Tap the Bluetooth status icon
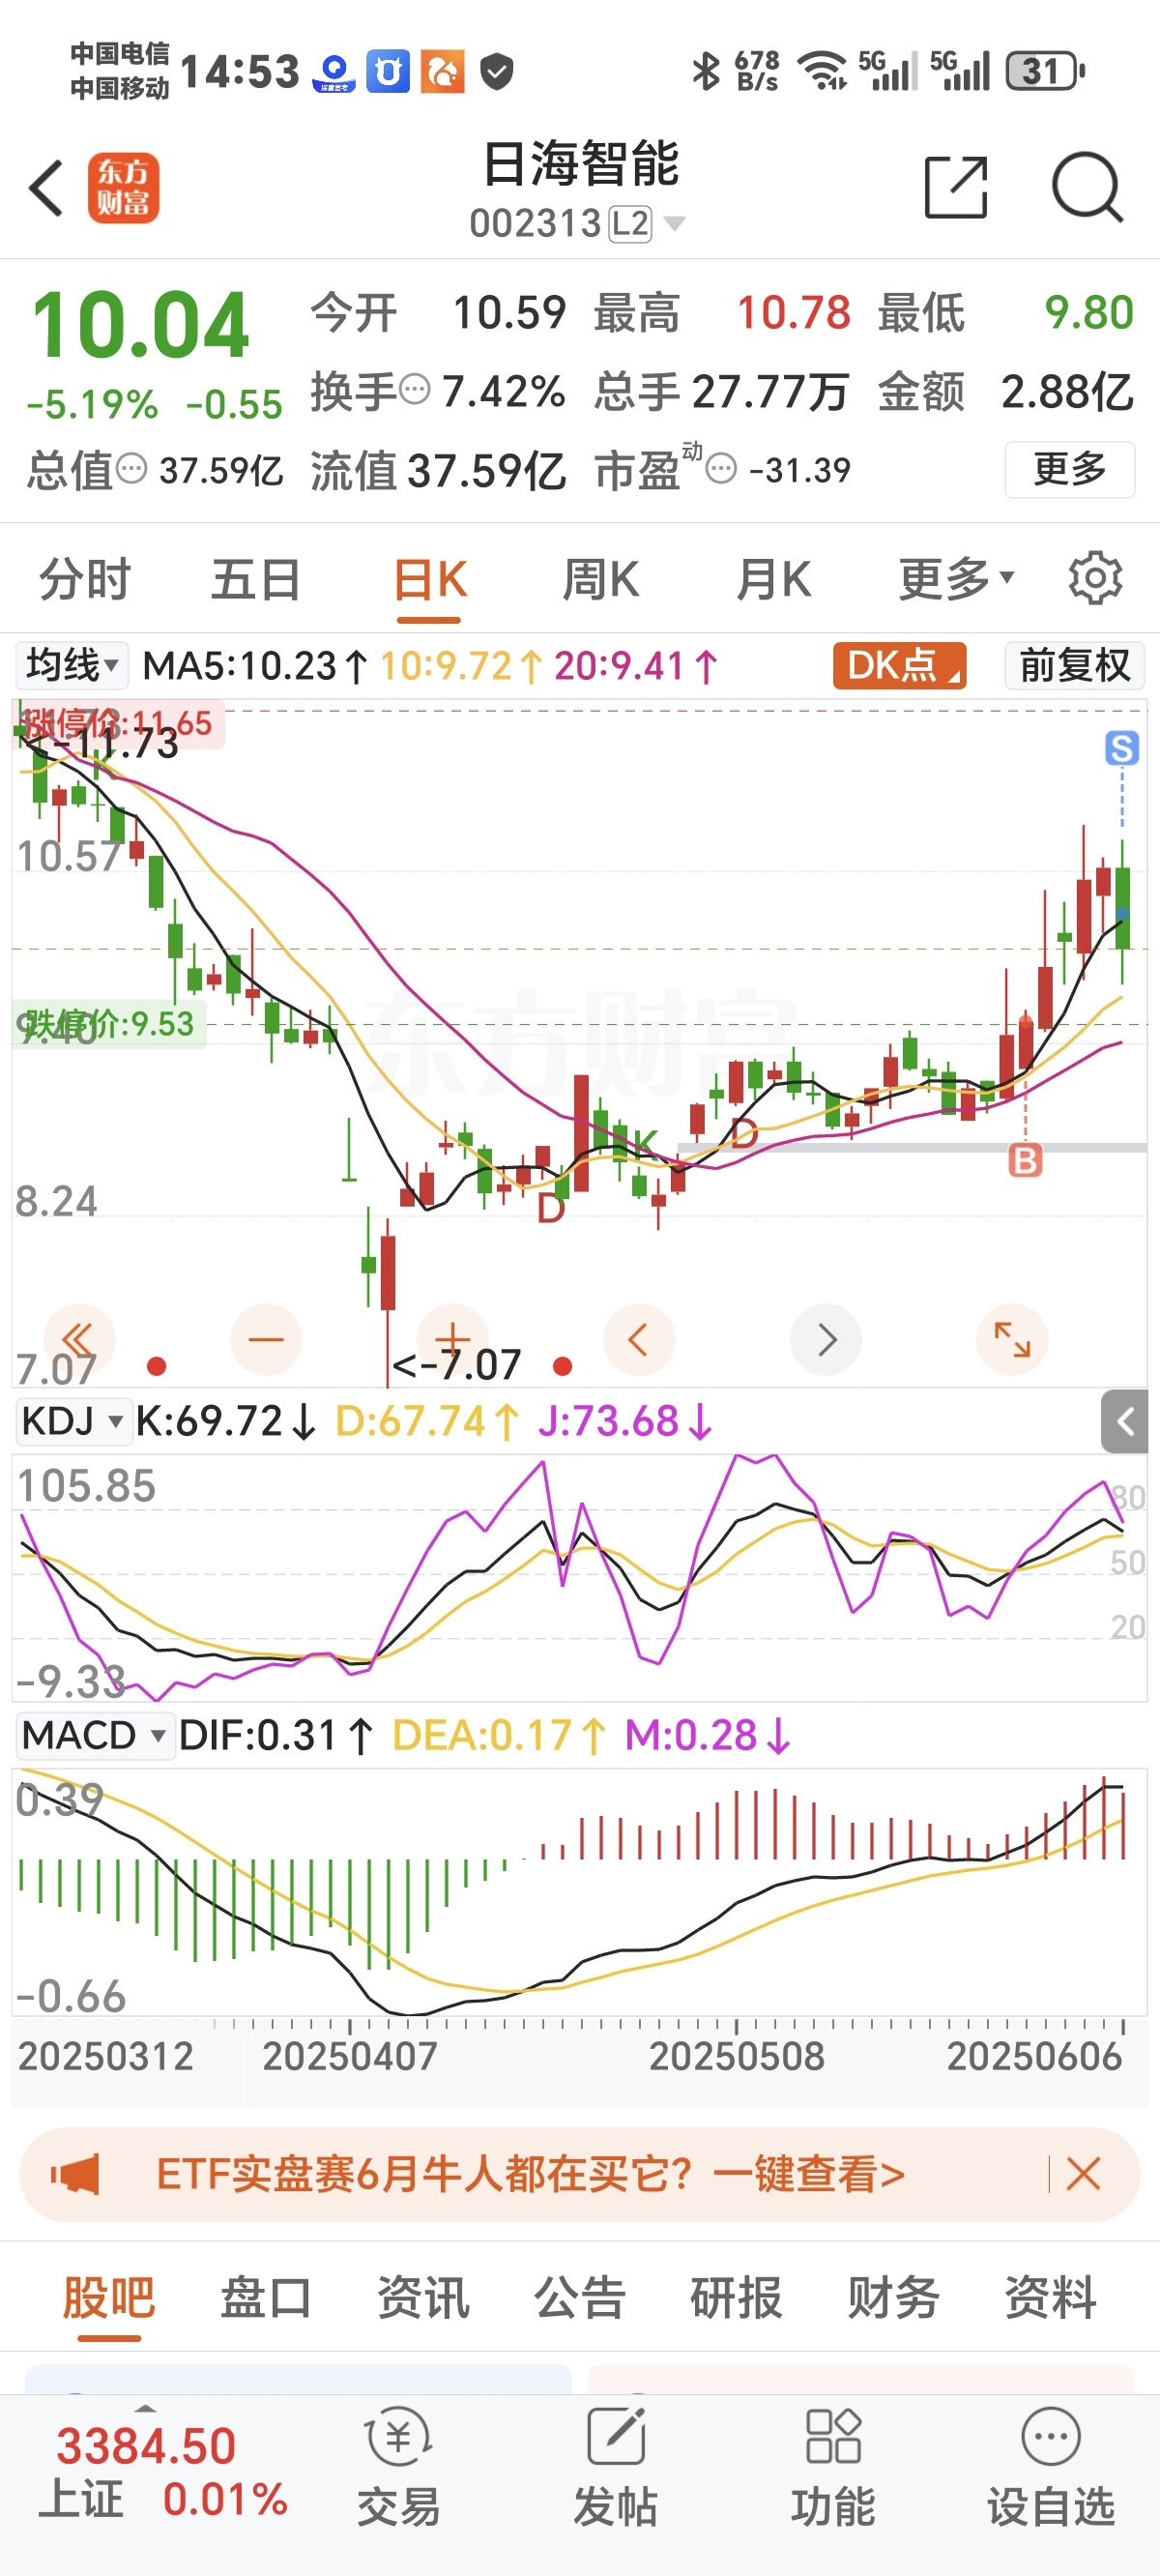The height and width of the screenshot is (2576, 1160). [x=706, y=71]
